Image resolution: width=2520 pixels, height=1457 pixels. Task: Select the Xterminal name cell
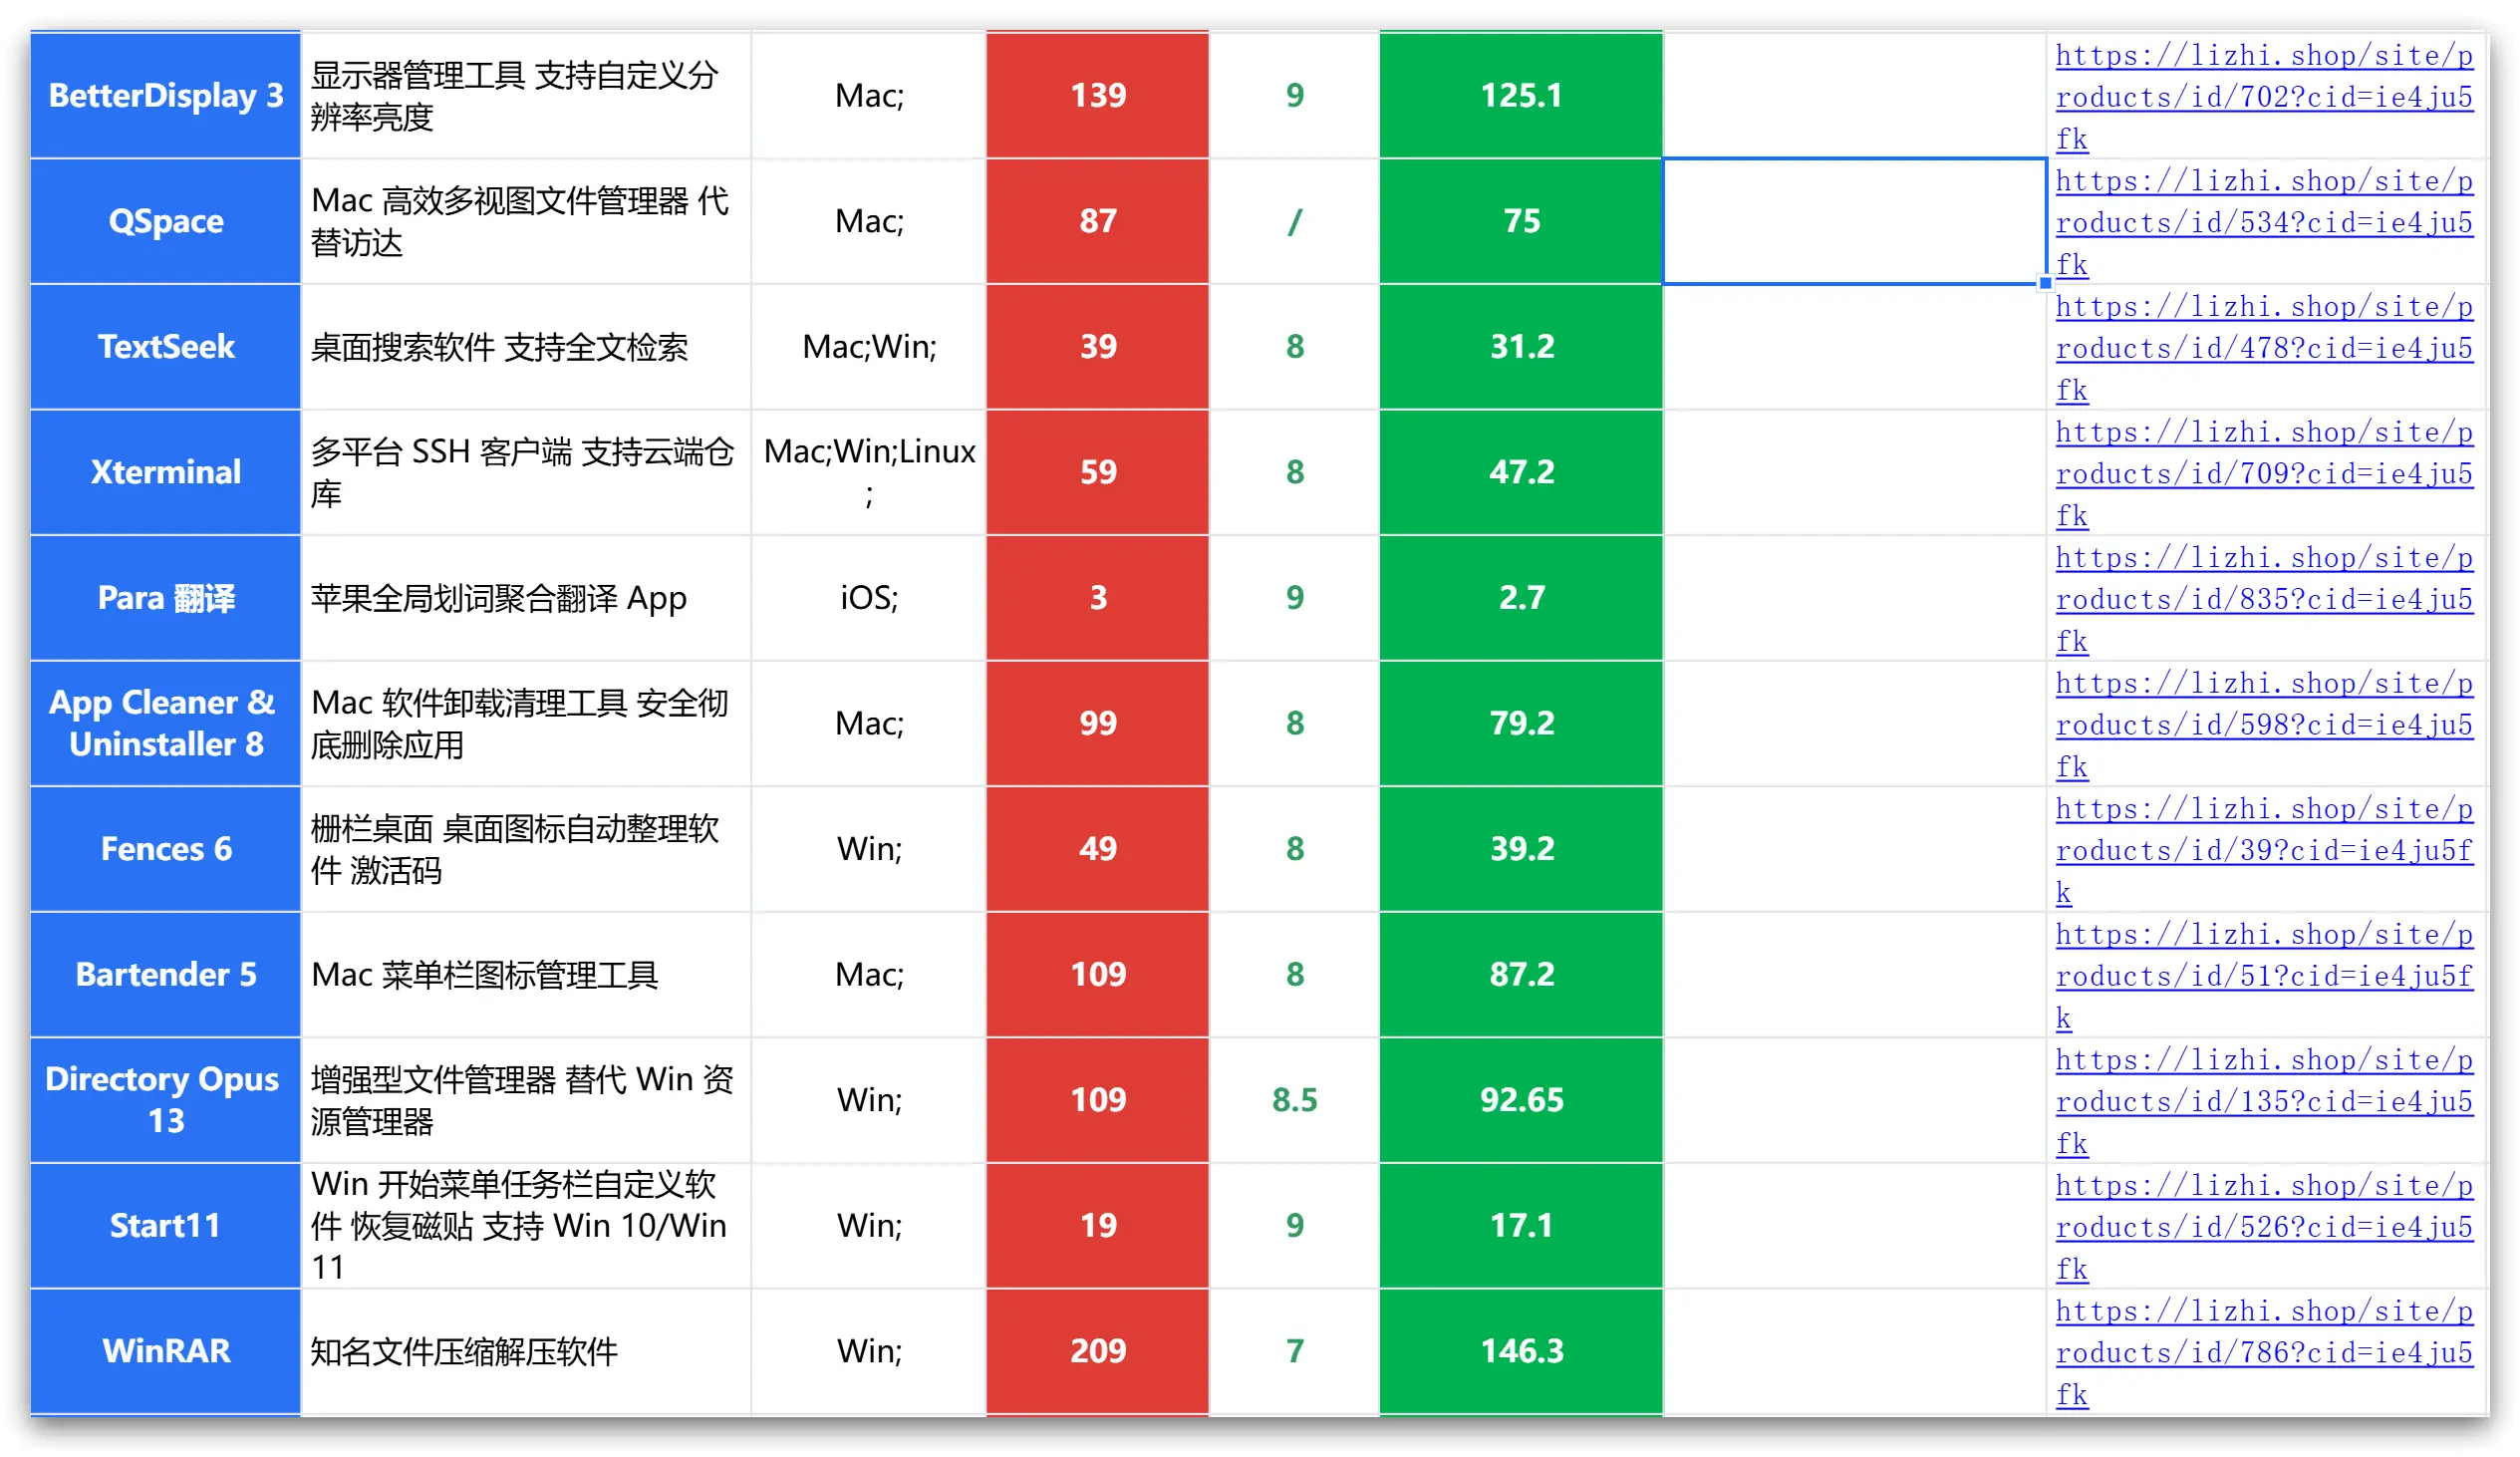pyautogui.click(x=166, y=472)
